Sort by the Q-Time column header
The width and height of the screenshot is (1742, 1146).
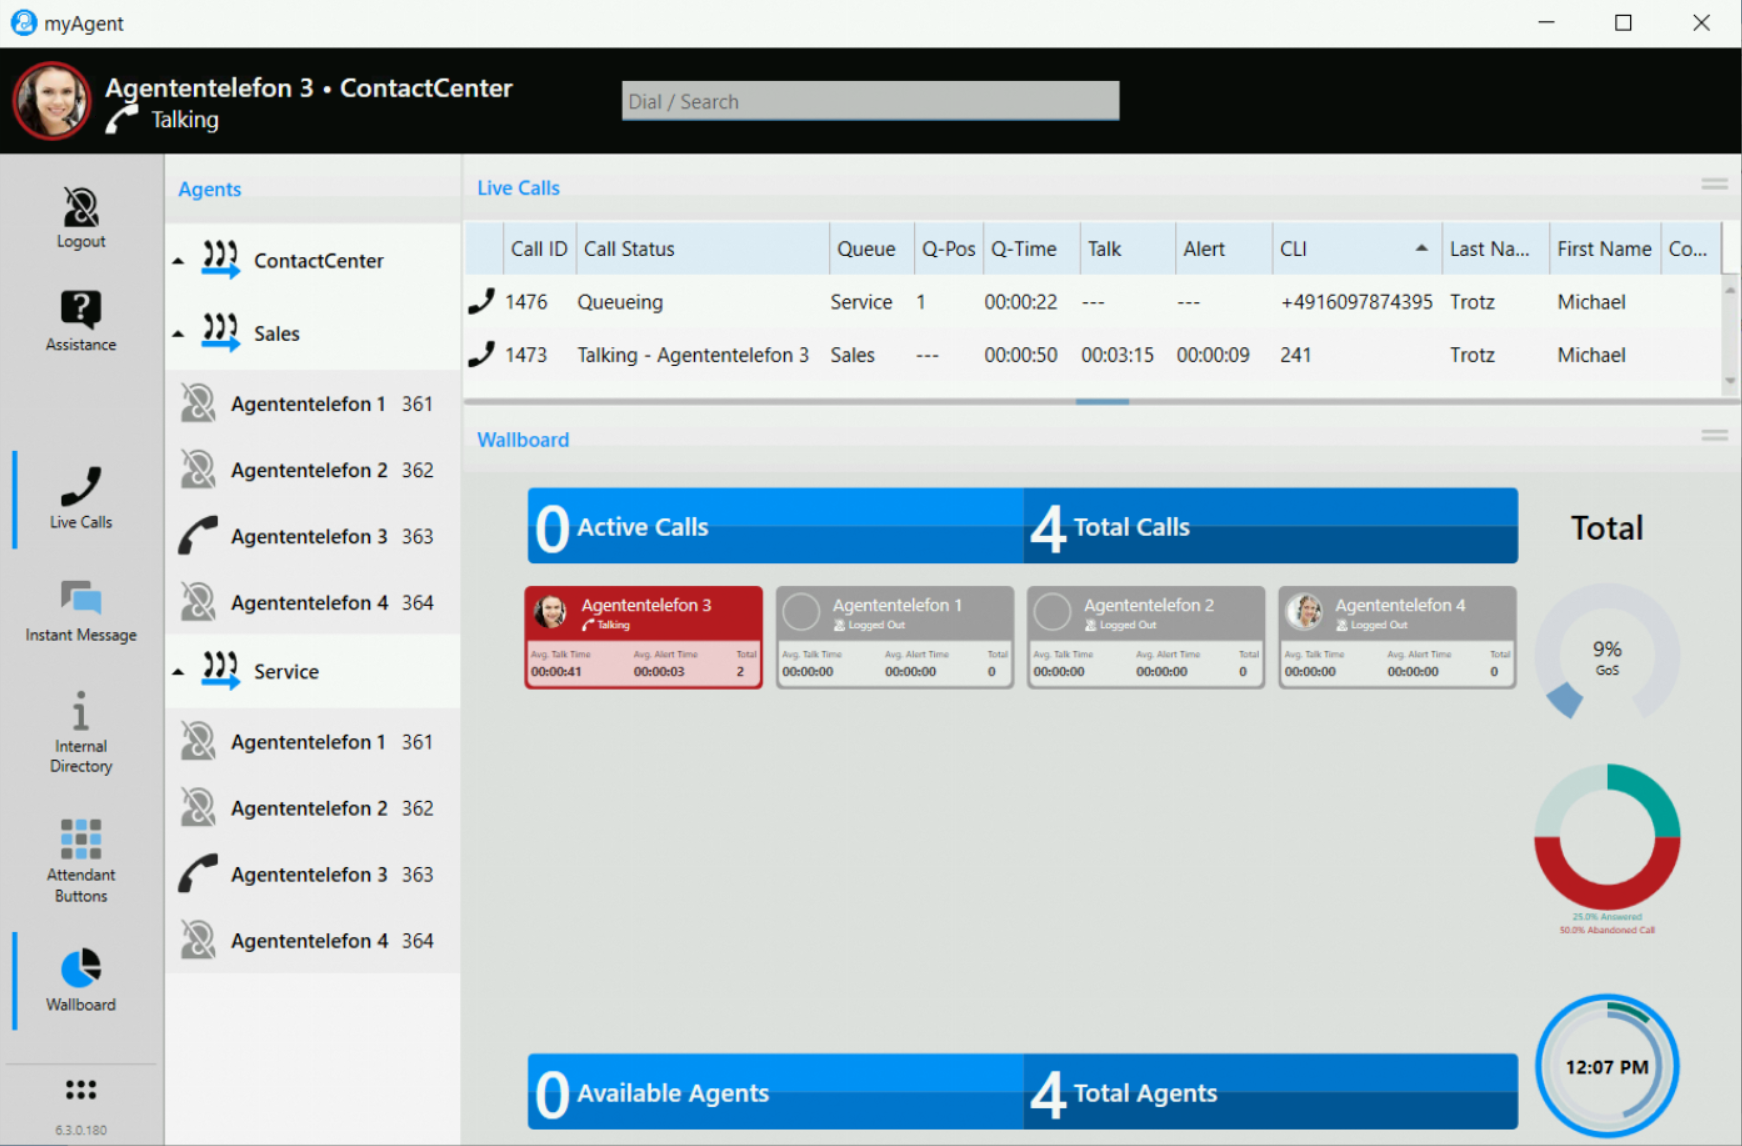point(1031,249)
